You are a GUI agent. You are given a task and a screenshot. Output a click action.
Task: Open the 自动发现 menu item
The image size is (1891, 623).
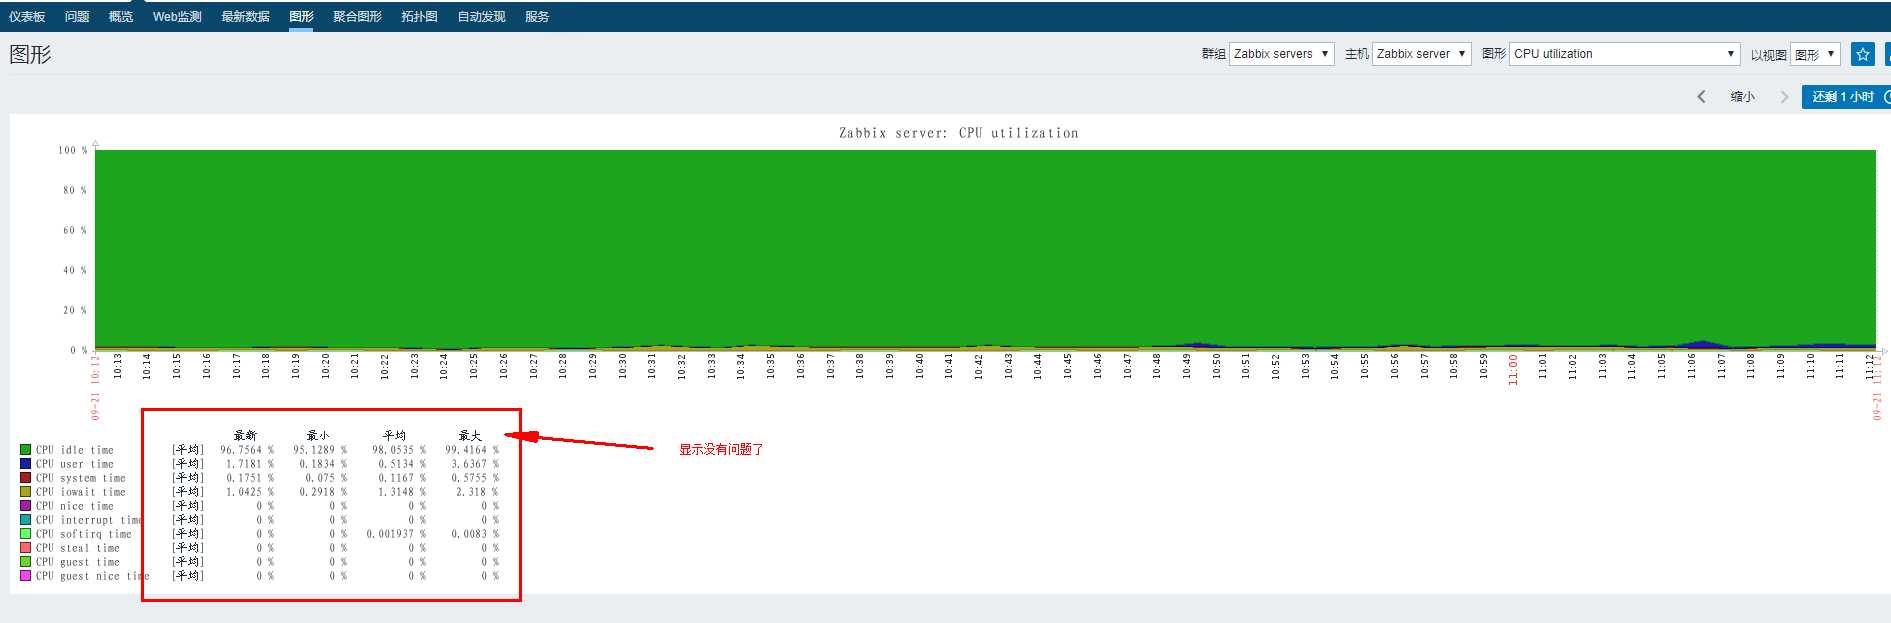481,16
